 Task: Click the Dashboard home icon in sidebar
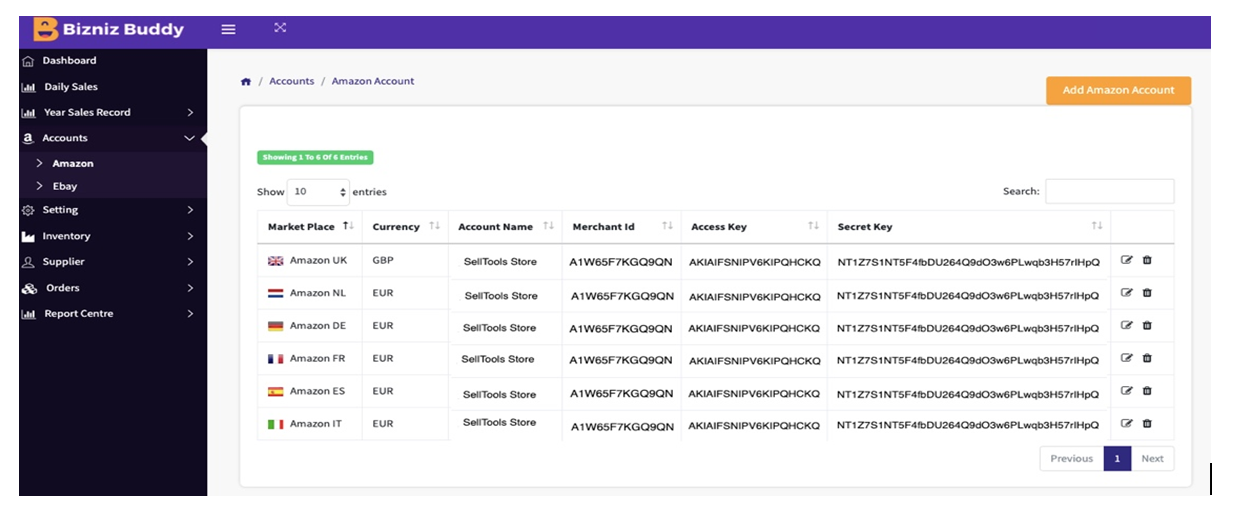click(x=28, y=61)
